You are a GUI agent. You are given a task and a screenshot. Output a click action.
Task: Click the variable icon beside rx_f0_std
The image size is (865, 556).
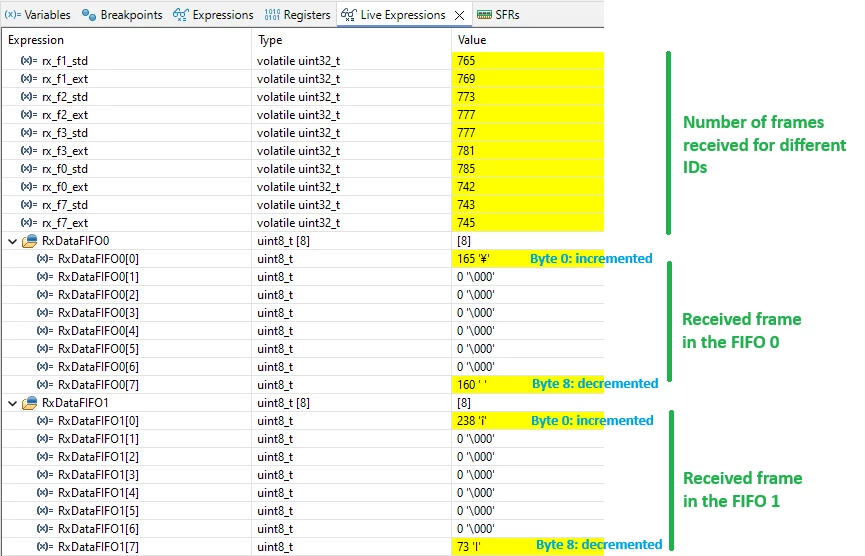pyautogui.click(x=29, y=169)
